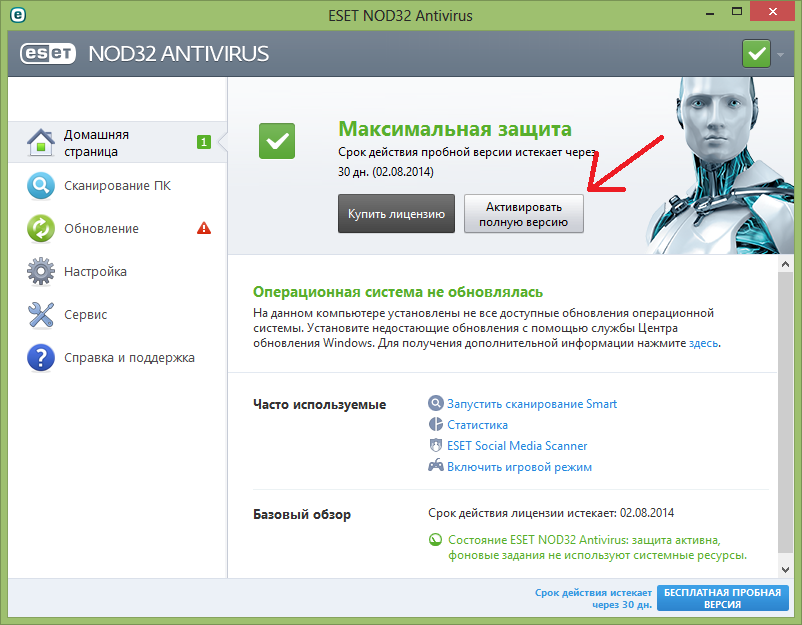This screenshot has width=802, height=625.
Task: Click the здесь link for update info
Action: (x=703, y=343)
